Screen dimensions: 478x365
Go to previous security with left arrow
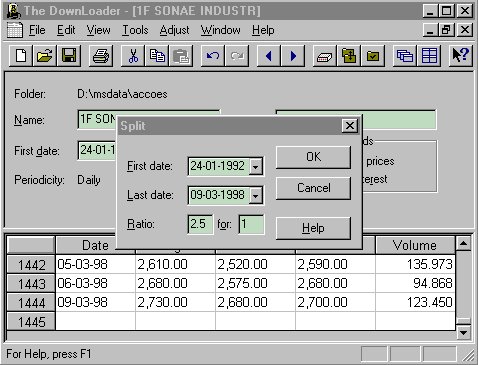pos(269,56)
